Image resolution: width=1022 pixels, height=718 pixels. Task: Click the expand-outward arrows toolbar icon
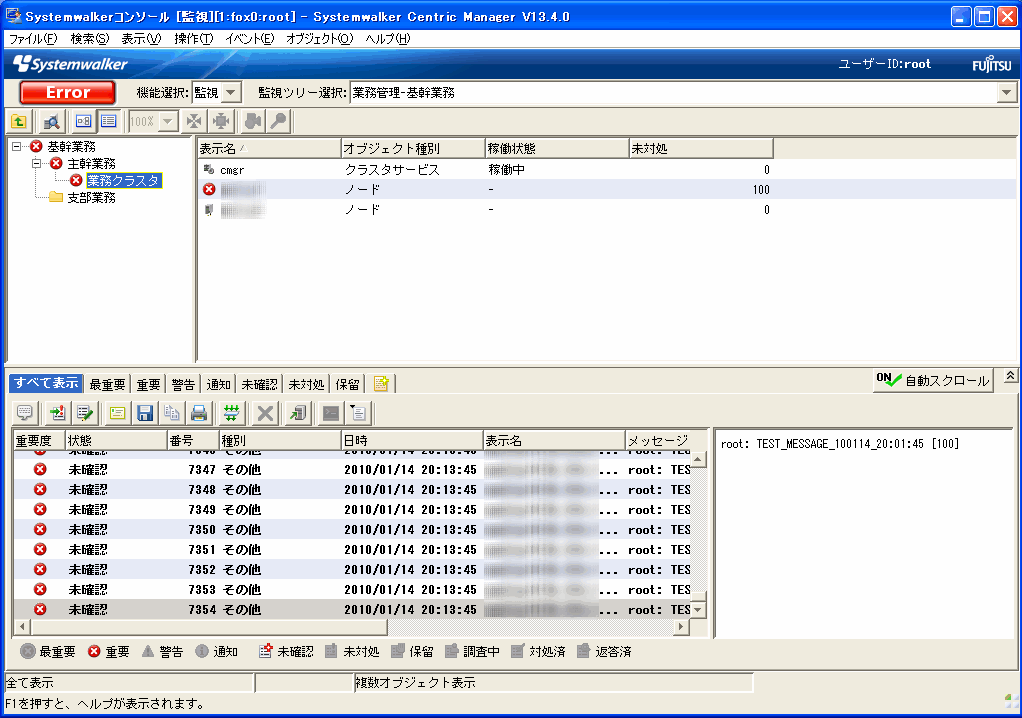point(221,121)
